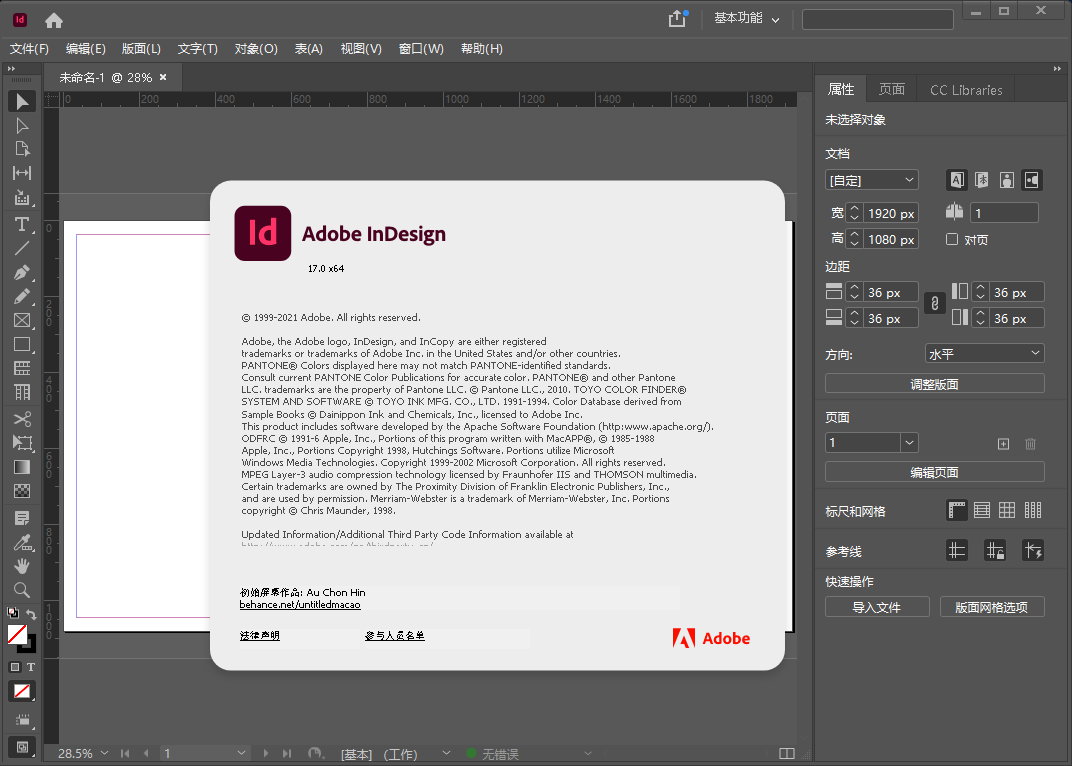Activate the Hand tool
The width and height of the screenshot is (1072, 766).
[21, 566]
